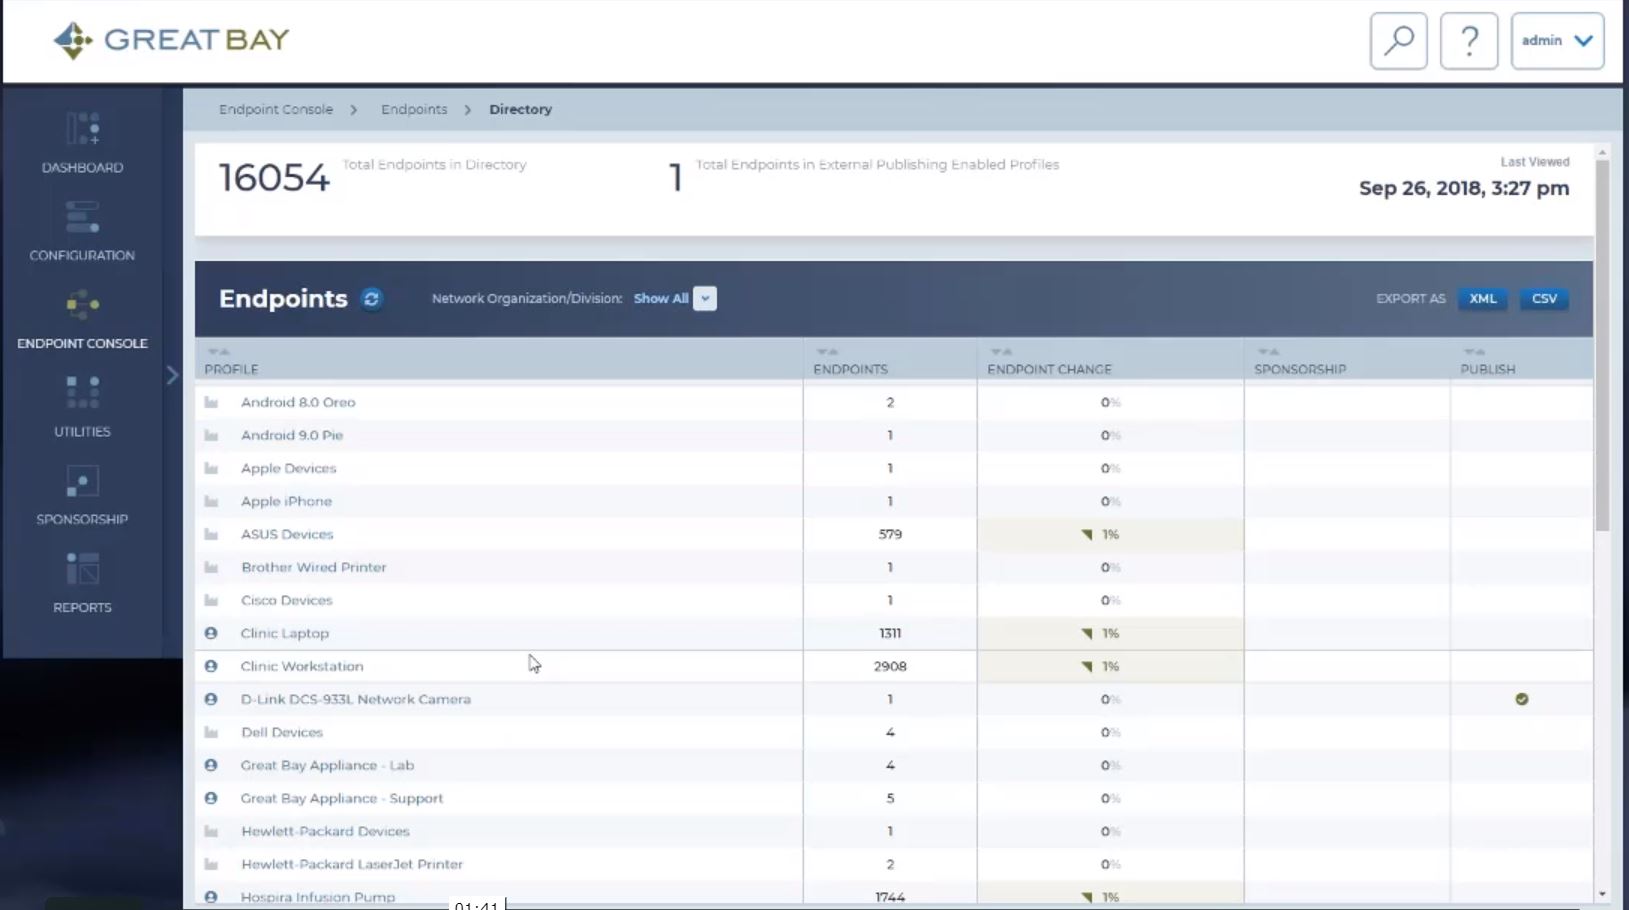Click the user icon beside Great Bay Appliance - Lab

tap(211, 765)
